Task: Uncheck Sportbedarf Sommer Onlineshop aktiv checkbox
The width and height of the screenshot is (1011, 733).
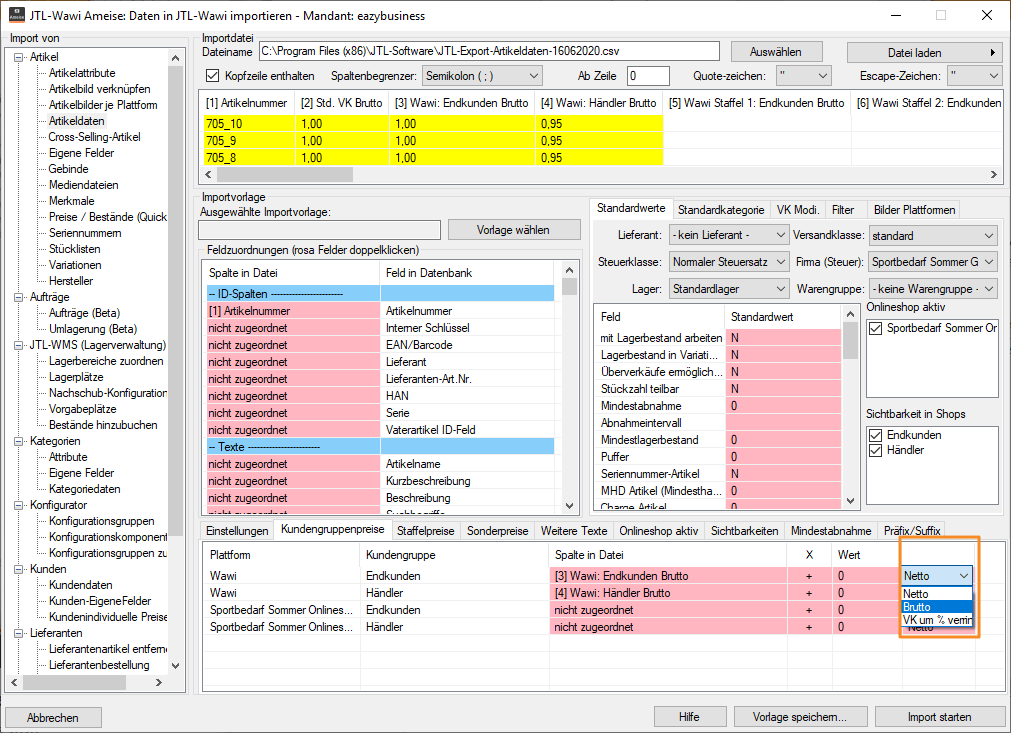Action: 876,328
